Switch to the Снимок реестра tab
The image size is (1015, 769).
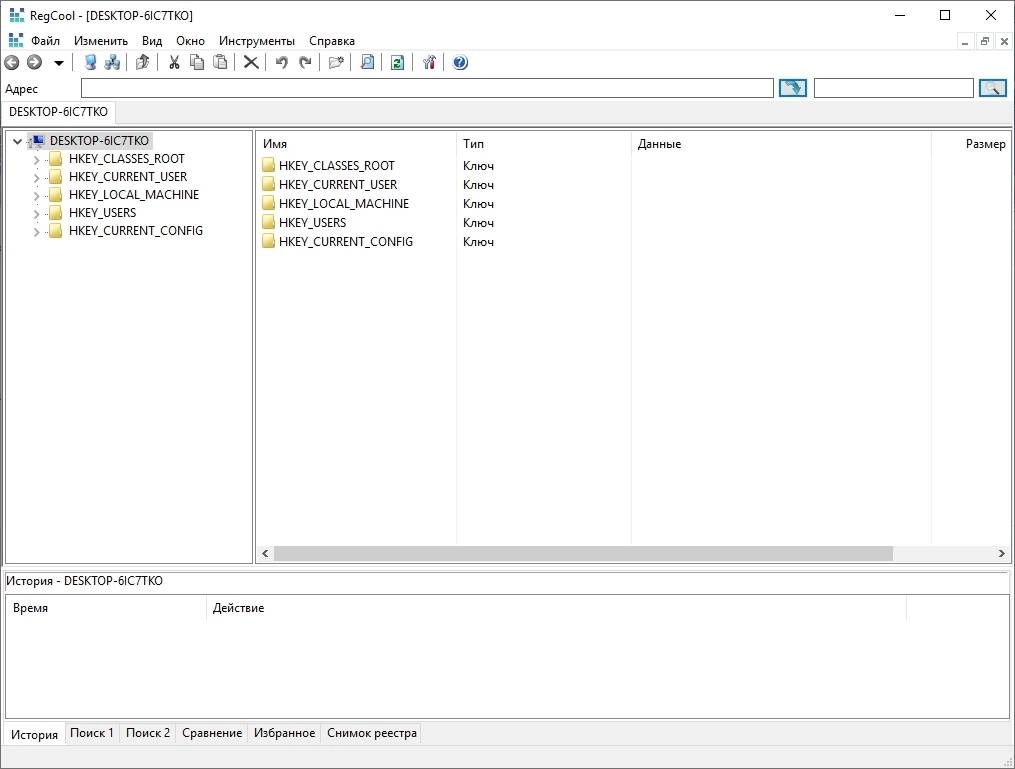pyautogui.click(x=372, y=733)
